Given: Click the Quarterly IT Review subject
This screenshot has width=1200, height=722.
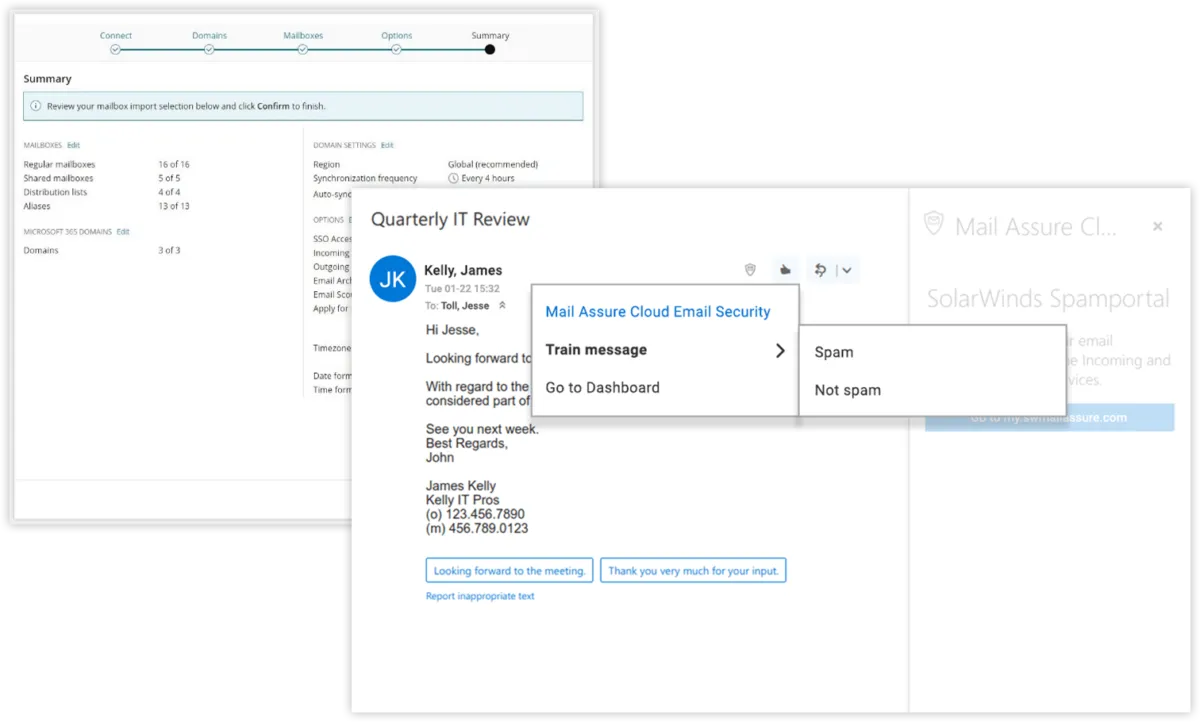Looking at the screenshot, I should 450,220.
